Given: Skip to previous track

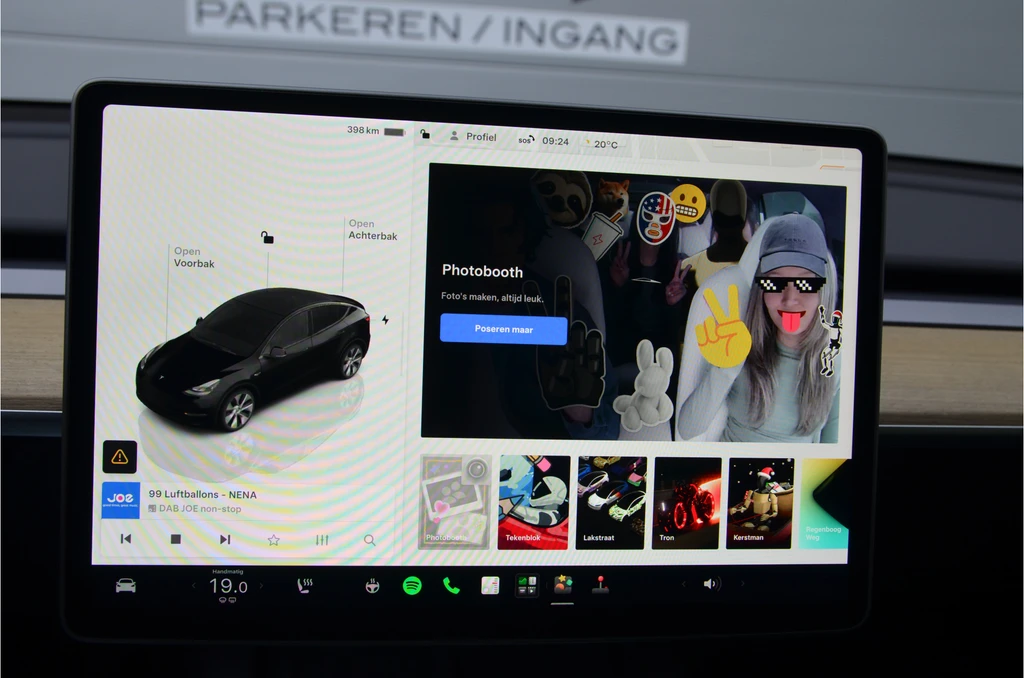Looking at the screenshot, I should 125,539.
